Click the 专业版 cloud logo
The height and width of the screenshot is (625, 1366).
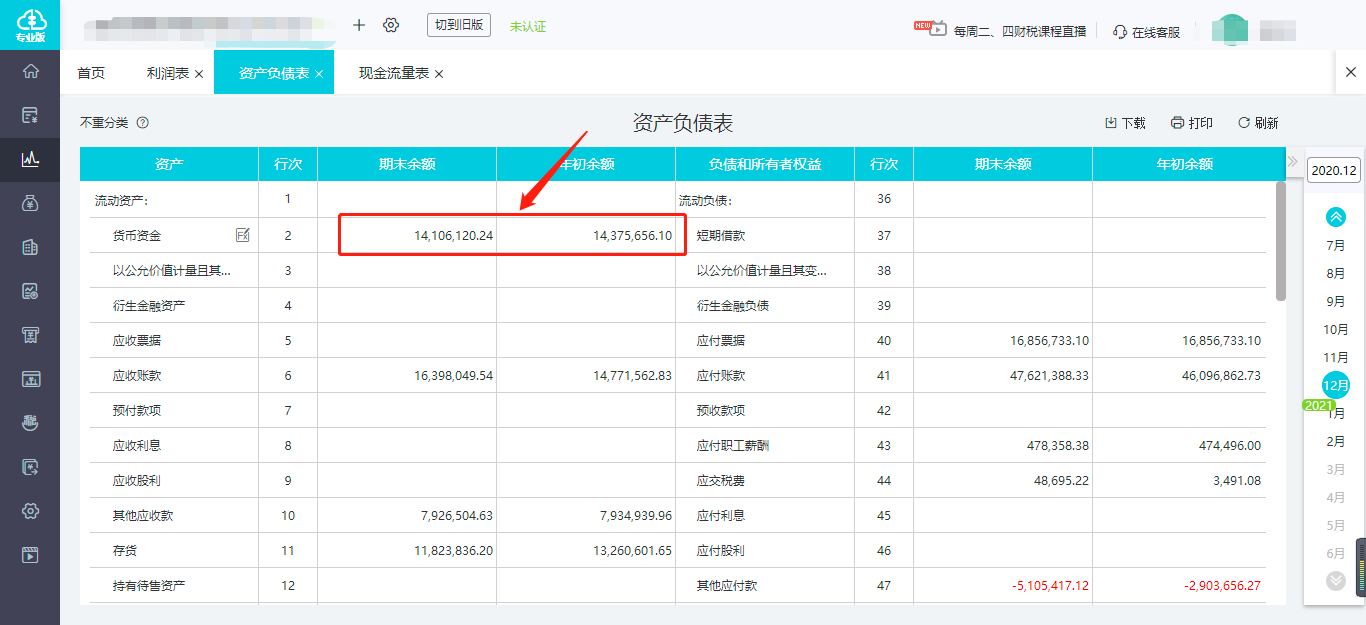tap(30, 25)
